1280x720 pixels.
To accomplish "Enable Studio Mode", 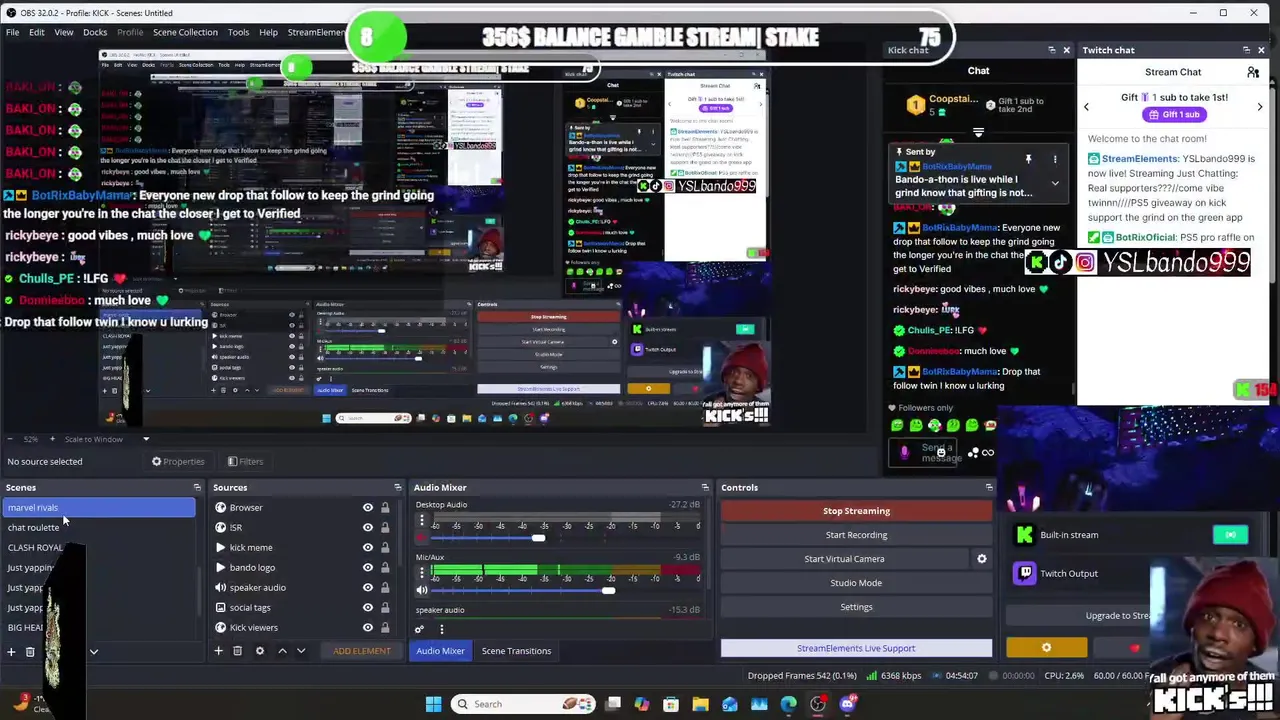I will click(856, 583).
